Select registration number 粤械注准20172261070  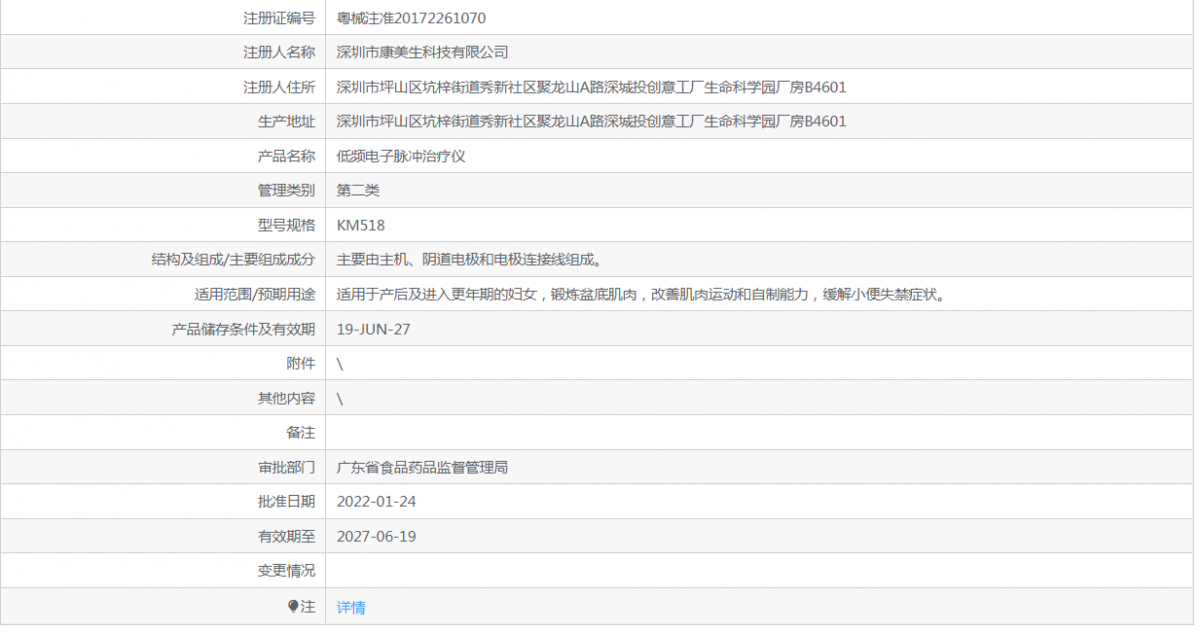tap(412, 18)
